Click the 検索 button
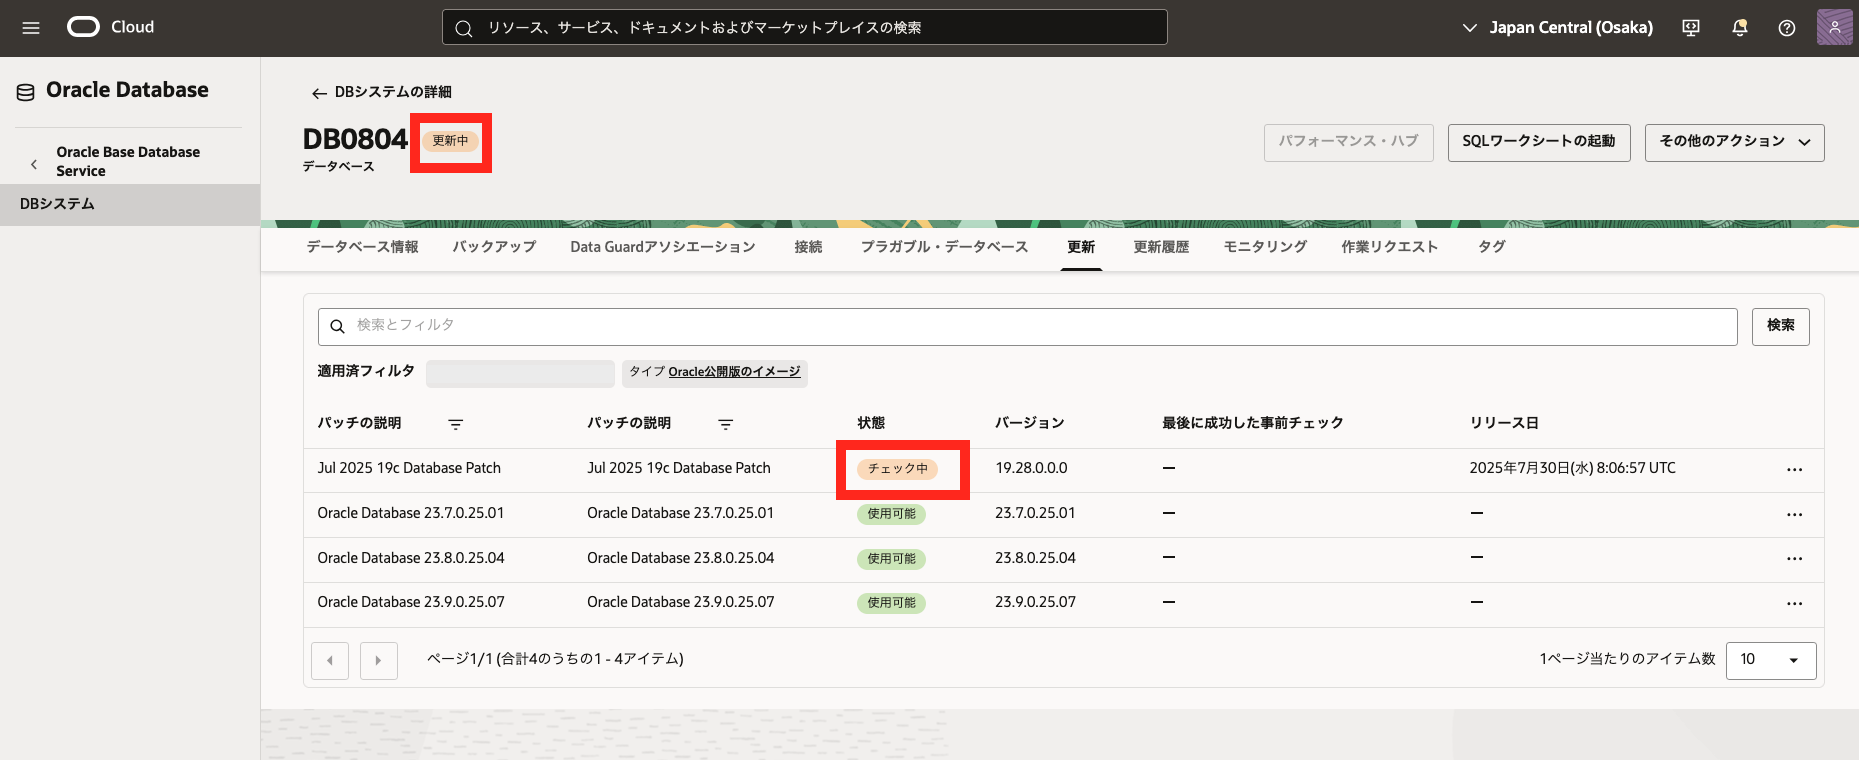1859x760 pixels. tap(1780, 326)
